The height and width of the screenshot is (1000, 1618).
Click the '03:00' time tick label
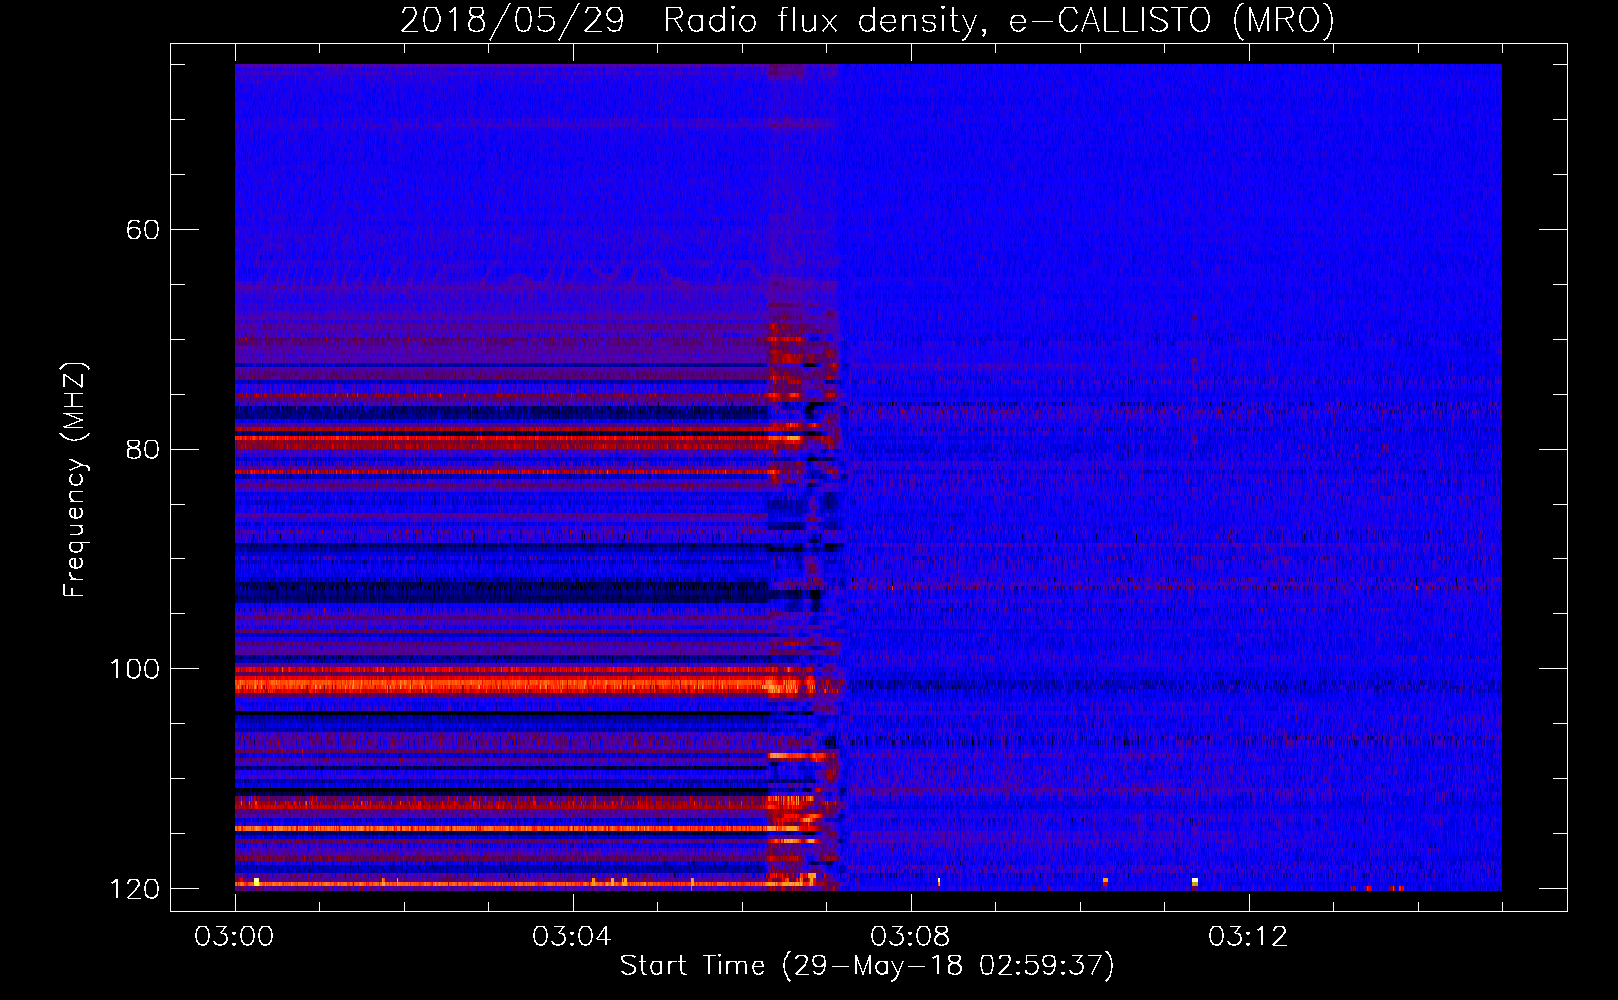point(234,937)
